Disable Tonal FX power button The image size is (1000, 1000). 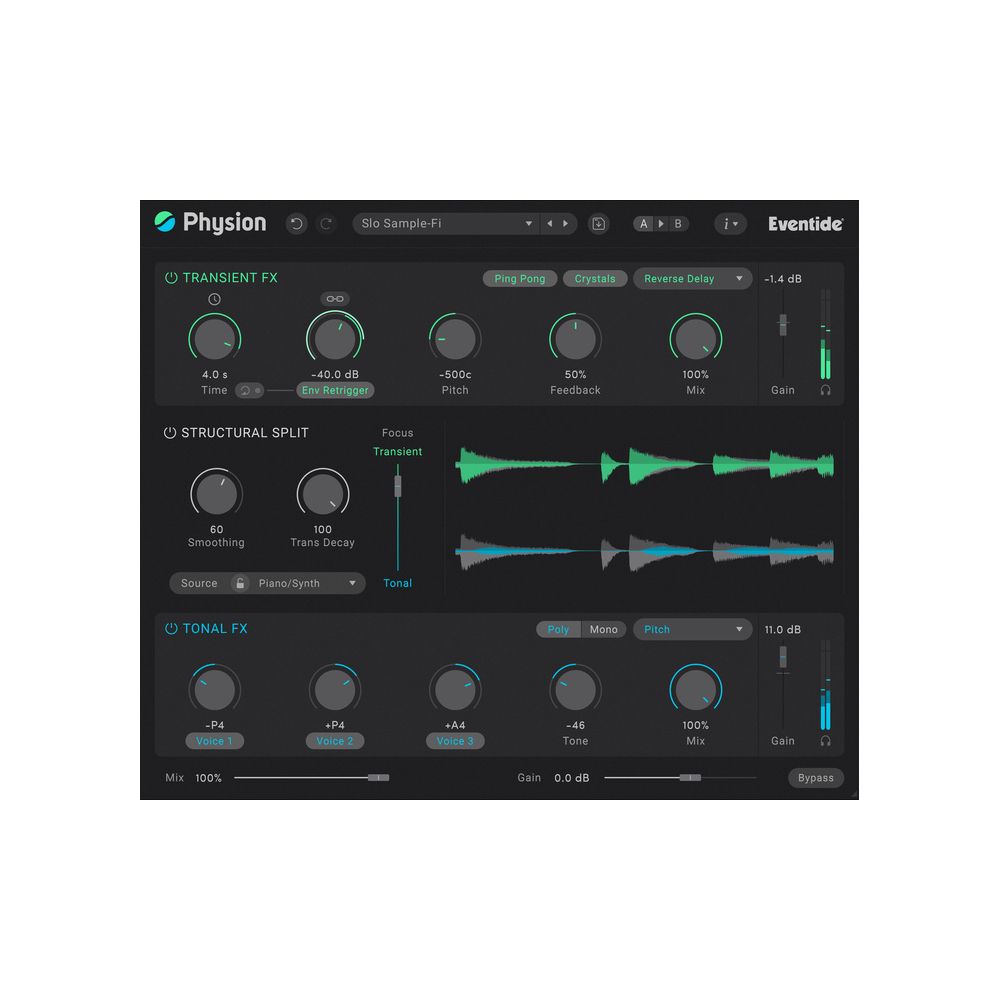pos(171,629)
